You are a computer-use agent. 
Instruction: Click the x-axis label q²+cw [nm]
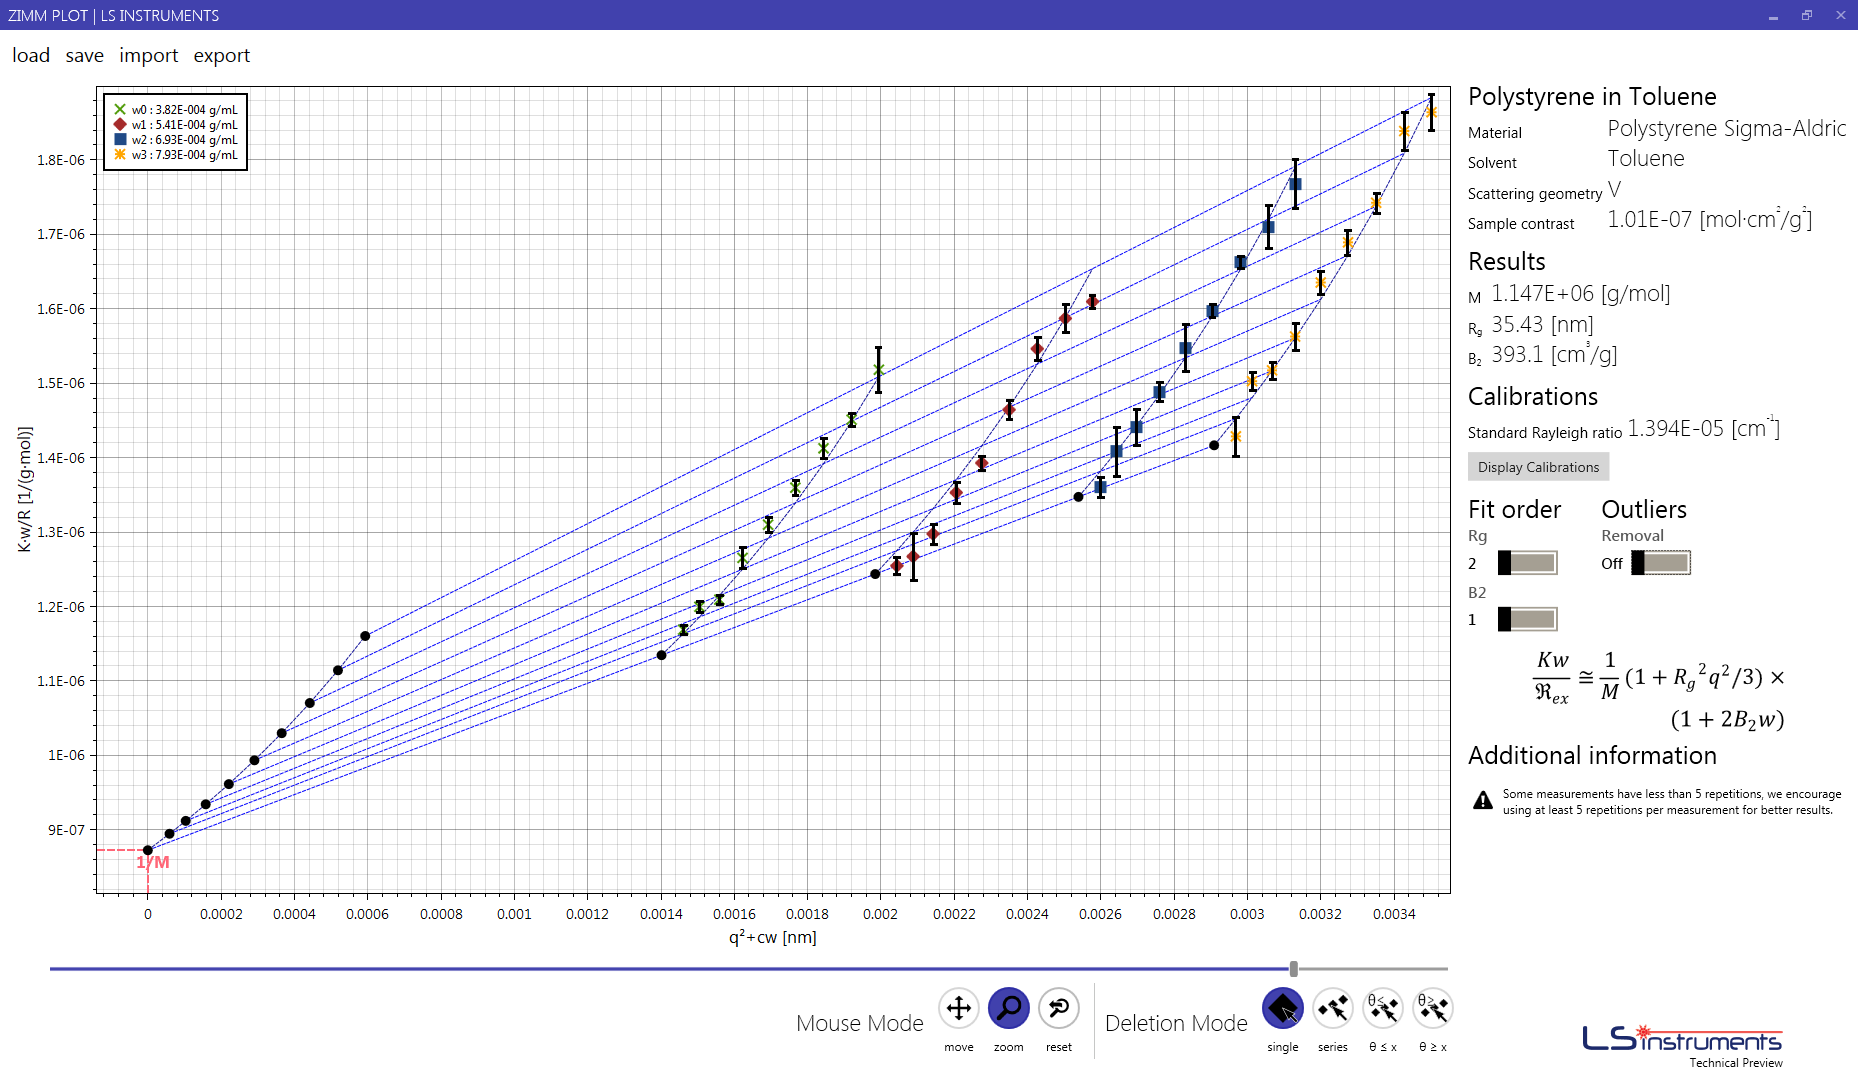tap(772, 938)
